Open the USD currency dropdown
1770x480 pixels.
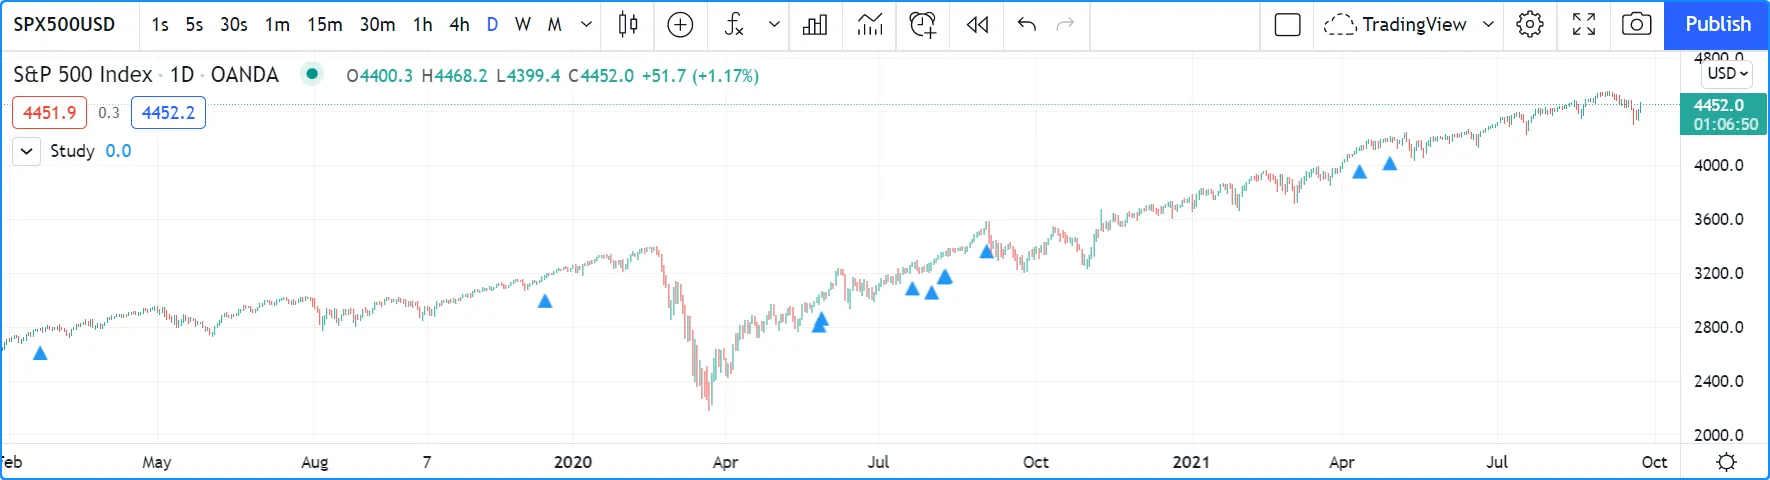pos(1727,73)
